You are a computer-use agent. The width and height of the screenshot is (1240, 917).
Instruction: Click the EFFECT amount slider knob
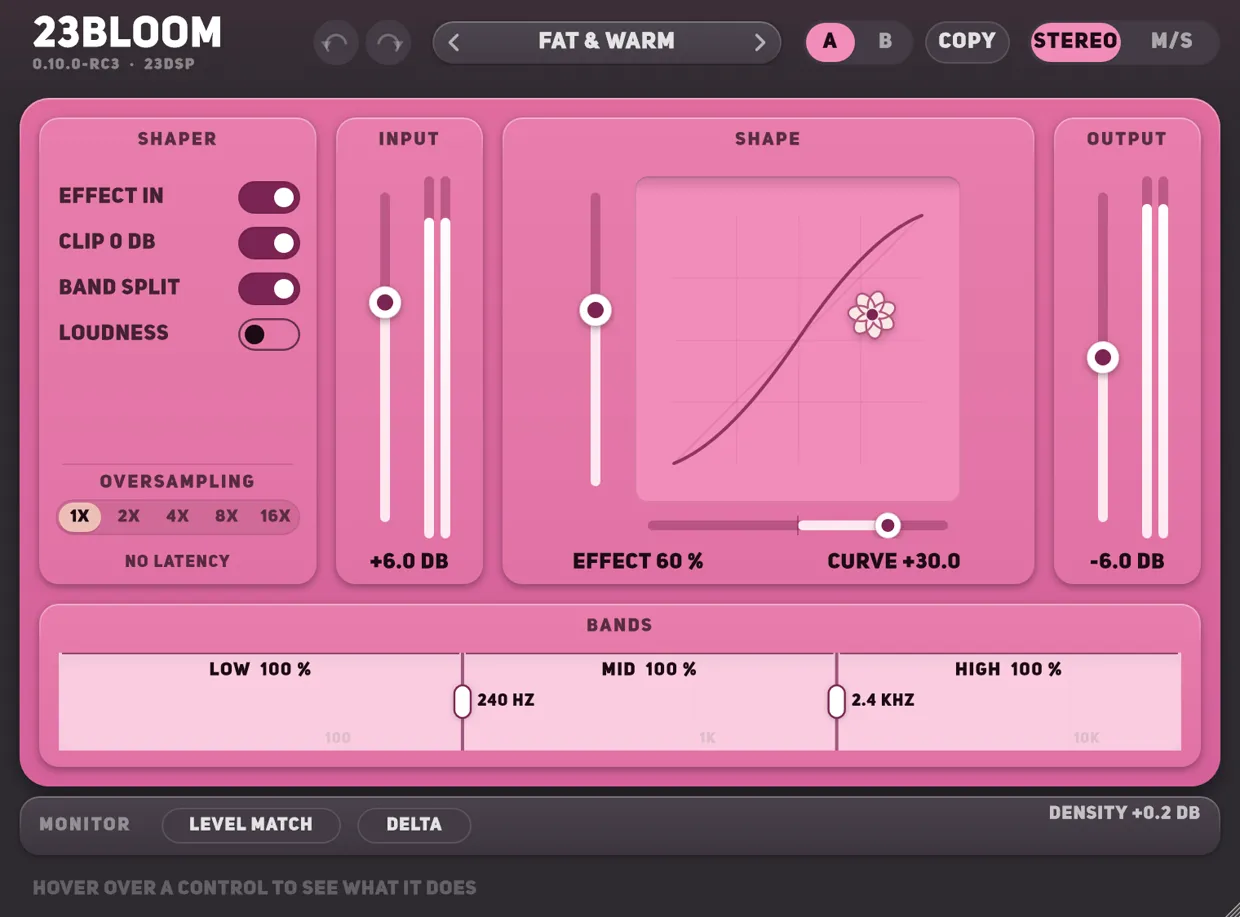pos(596,310)
